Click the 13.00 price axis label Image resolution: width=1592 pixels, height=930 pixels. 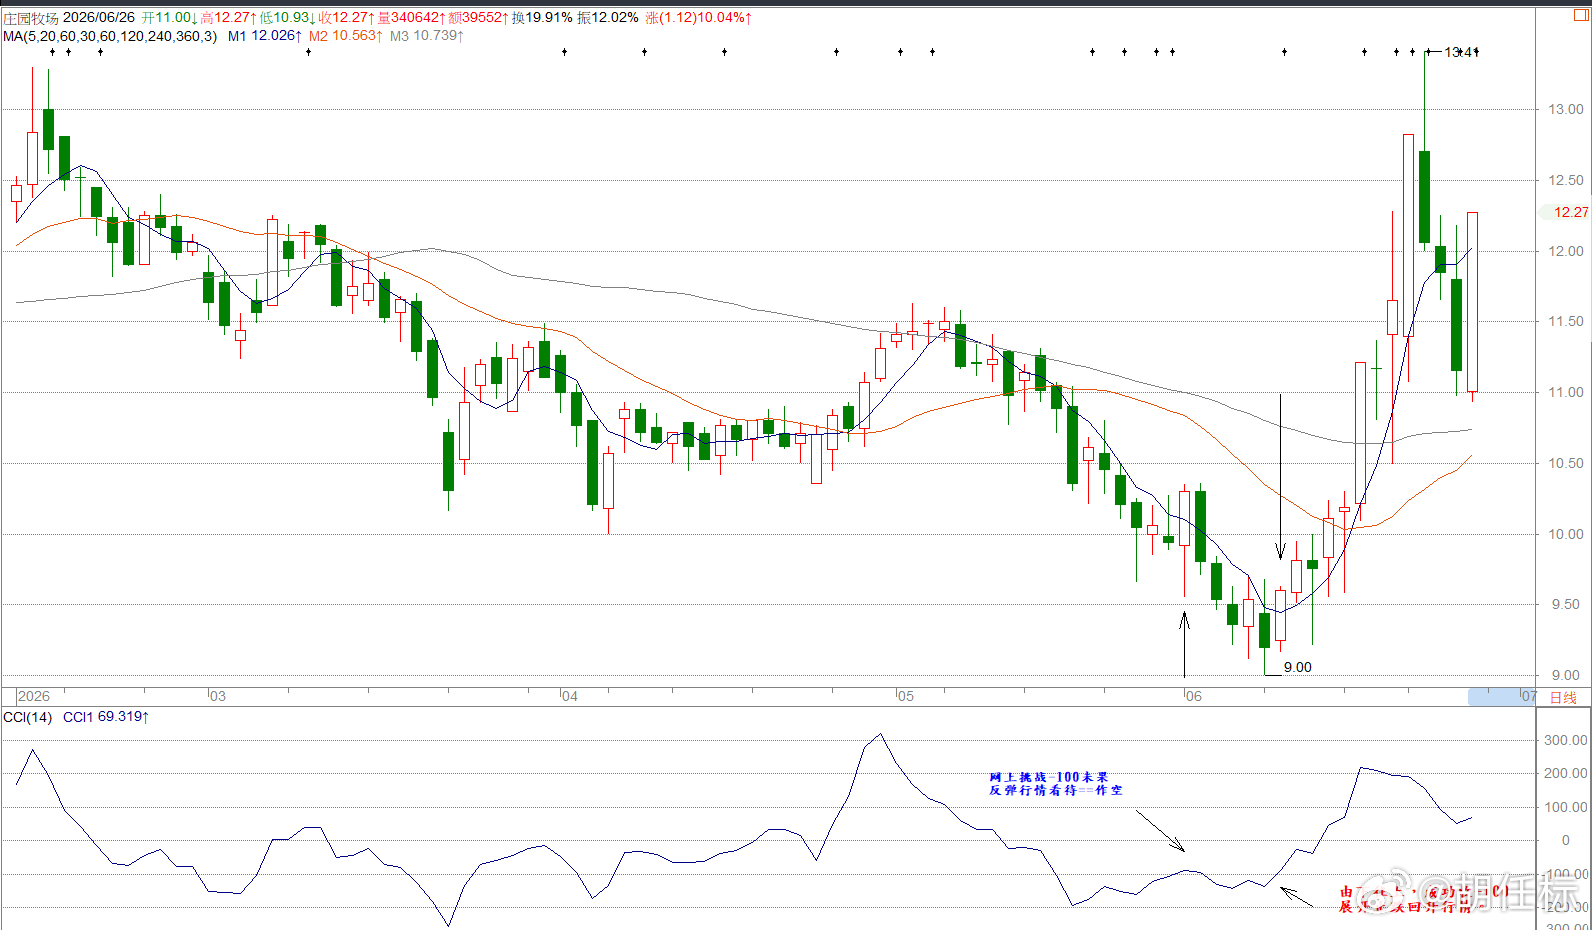(x=1566, y=109)
